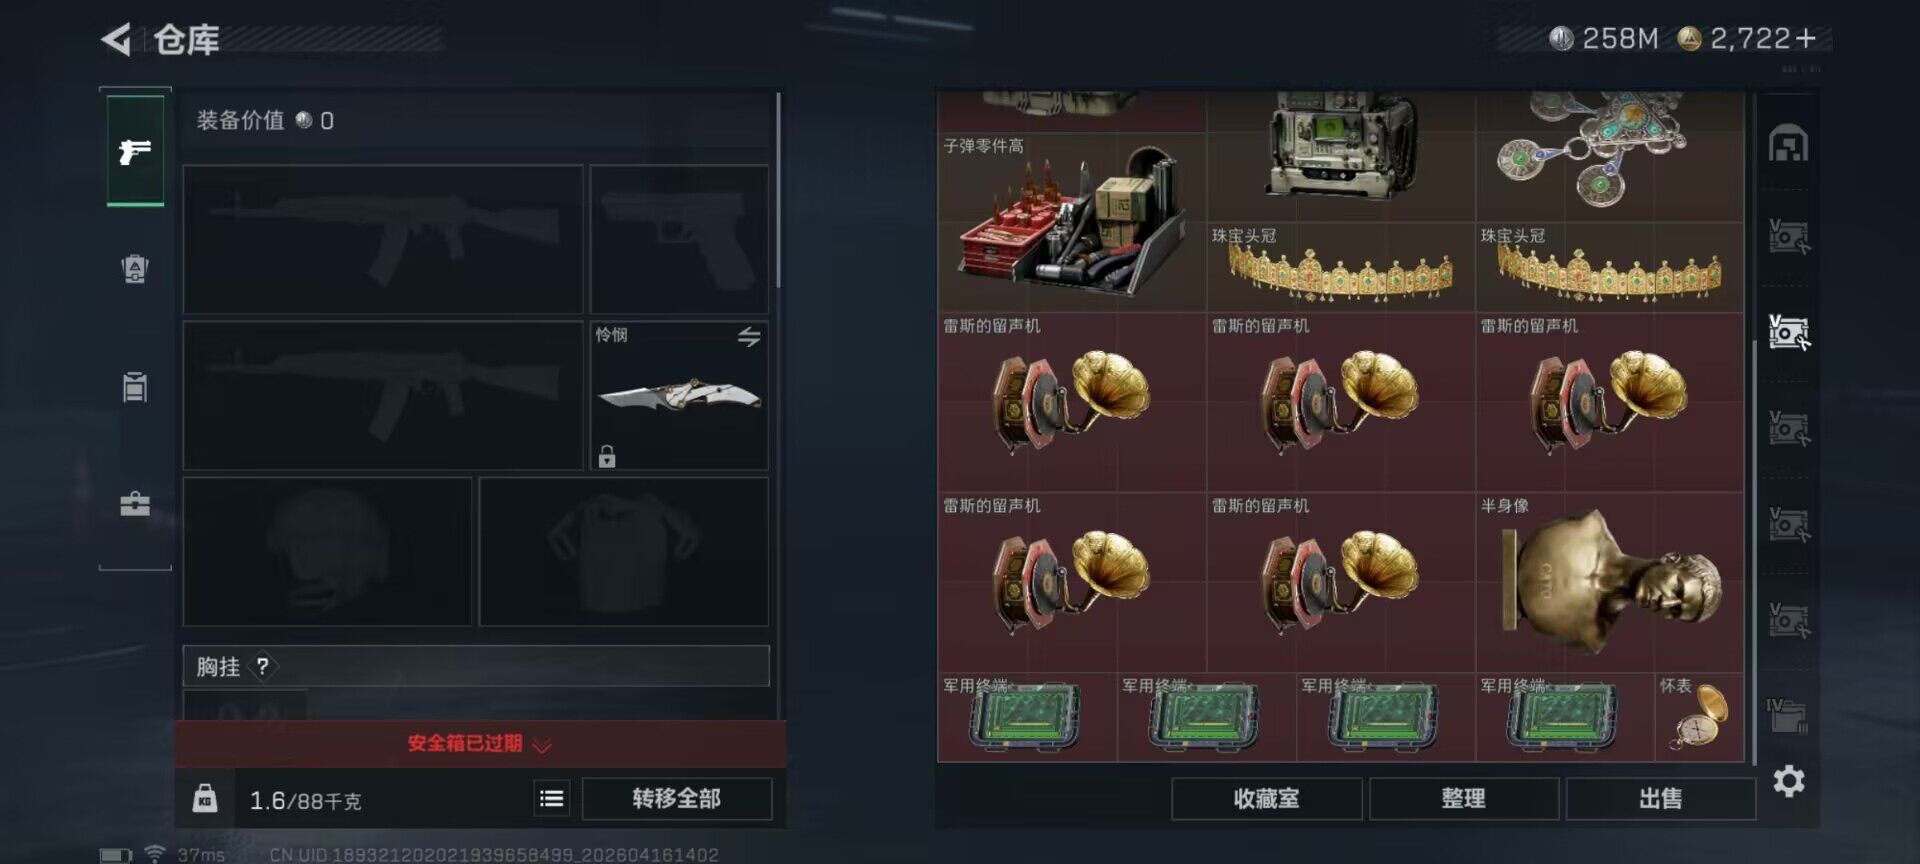Screen dimensions: 1920x864
Task: Click the plus beside 2,722 currency
Action: [x=1806, y=39]
